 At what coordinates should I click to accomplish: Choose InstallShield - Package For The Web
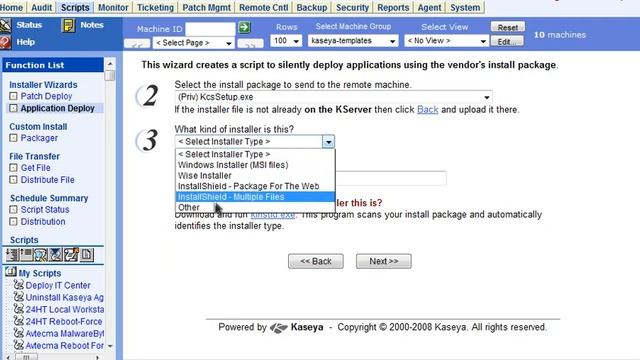[255, 186]
